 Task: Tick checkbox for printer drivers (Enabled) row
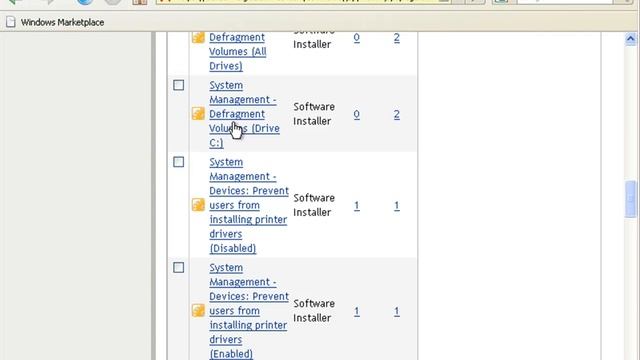[x=178, y=267]
